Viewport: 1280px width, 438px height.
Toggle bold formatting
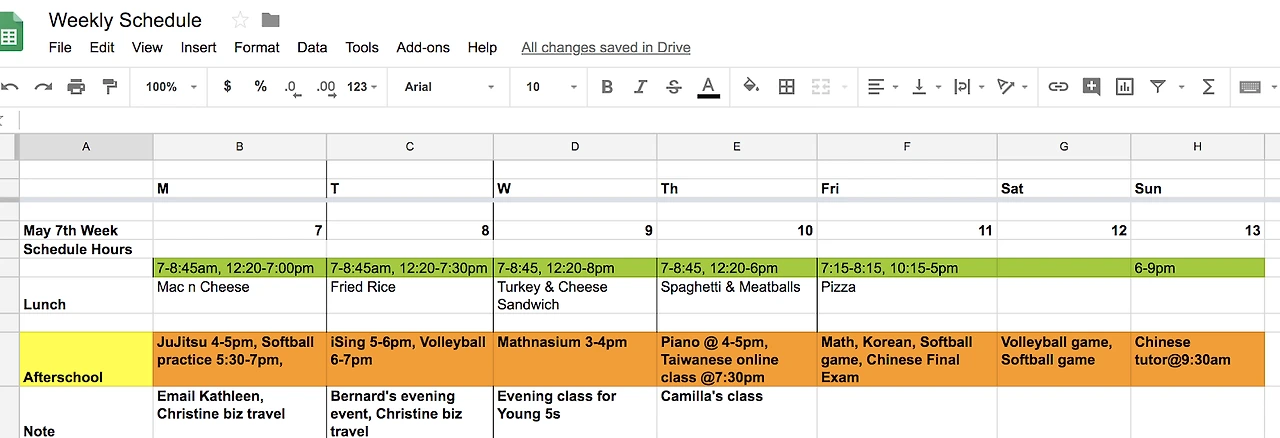pos(607,87)
